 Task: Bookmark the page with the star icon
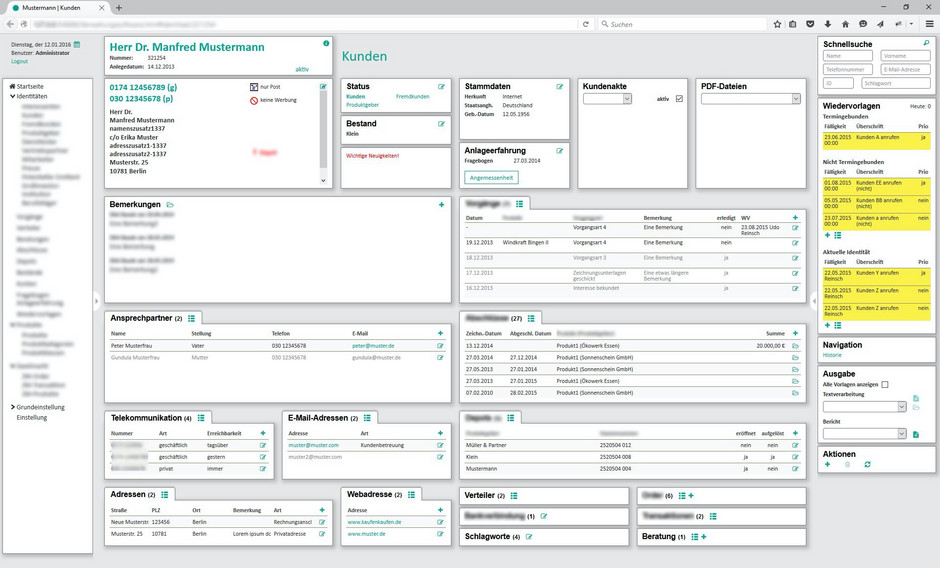click(777, 24)
